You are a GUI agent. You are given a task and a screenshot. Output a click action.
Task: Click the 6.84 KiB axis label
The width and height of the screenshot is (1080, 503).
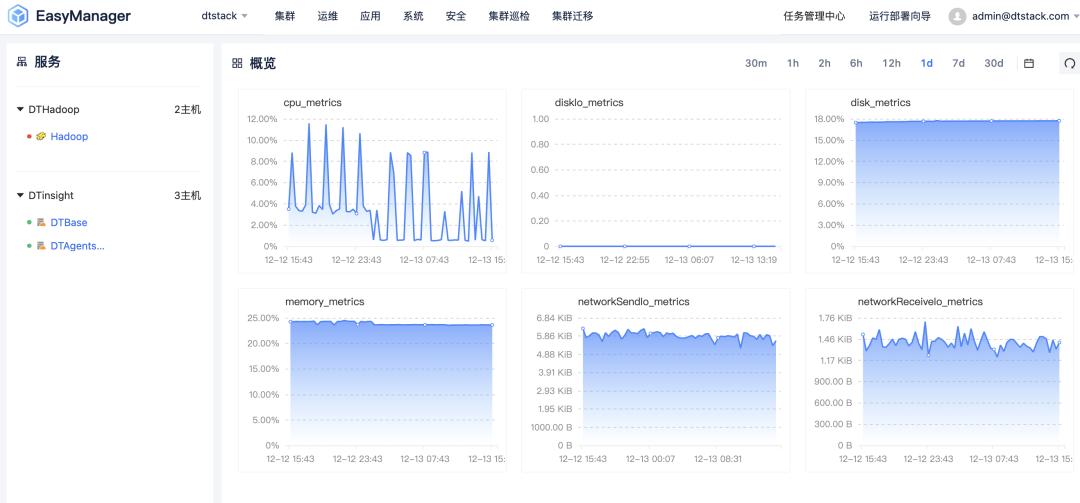coord(556,318)
